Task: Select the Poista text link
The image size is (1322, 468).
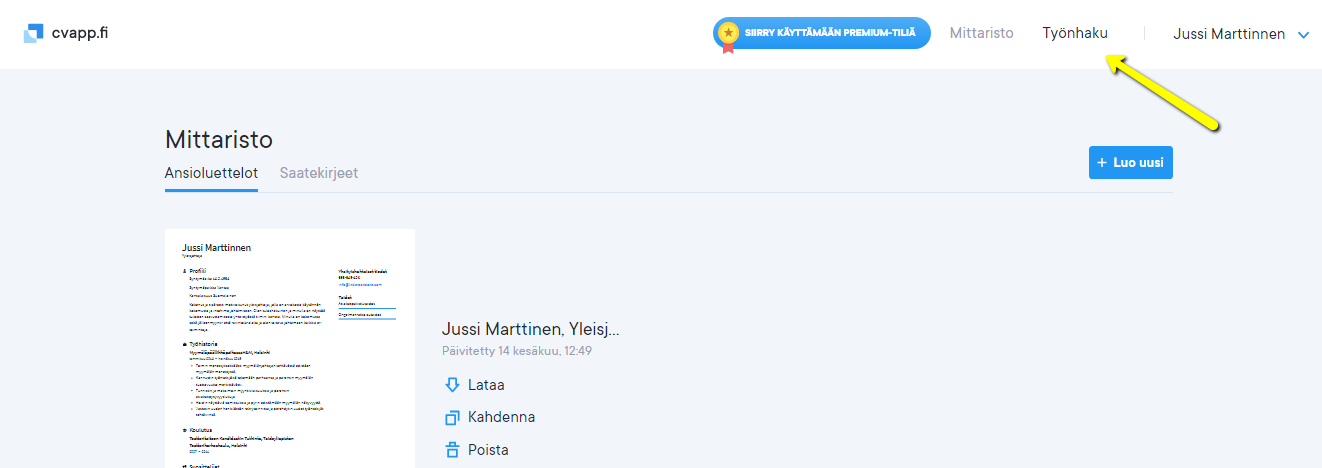Action: point(488,450)
